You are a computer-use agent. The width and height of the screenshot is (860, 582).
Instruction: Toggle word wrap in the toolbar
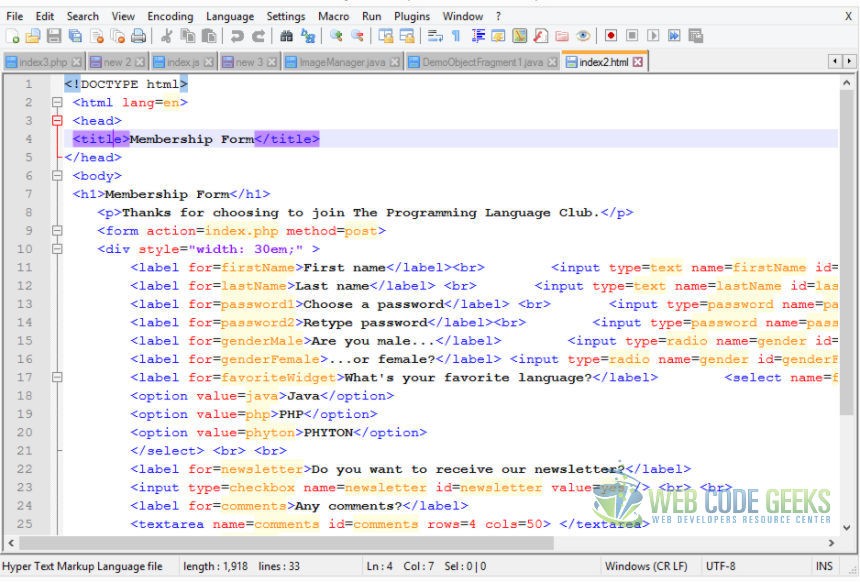click(x=435, y=36)
